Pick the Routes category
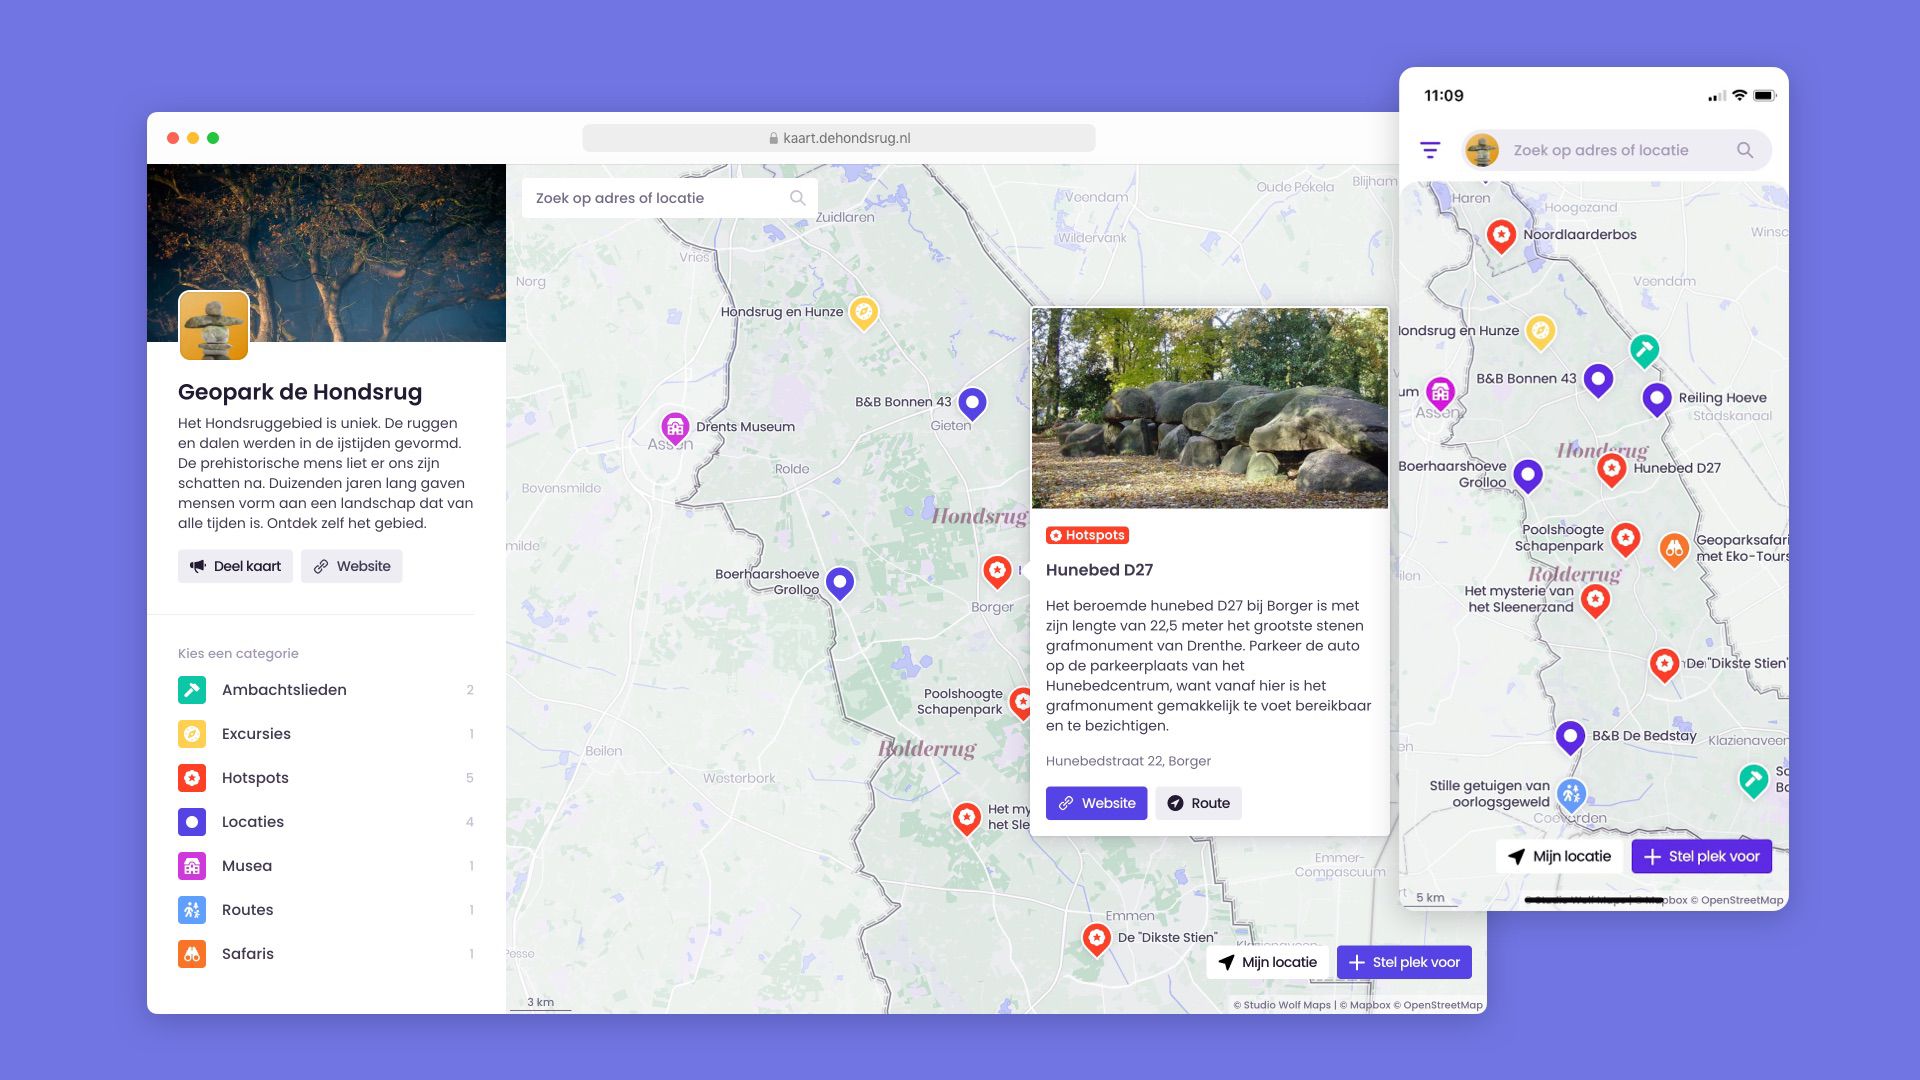Screen dimensions: 1920x1080 tap(247, 910)
